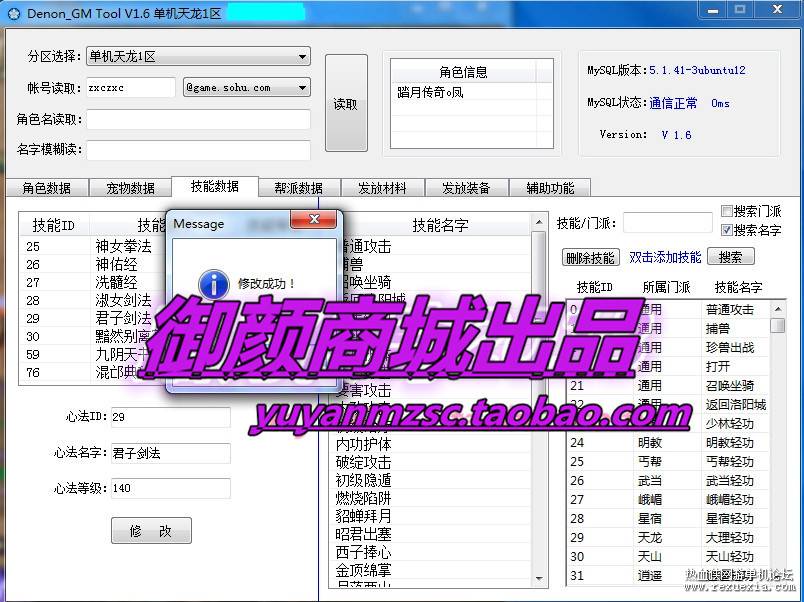
Task: Select 金顶绵掌 in the middle skill list
Action: (x=432, y=570)
